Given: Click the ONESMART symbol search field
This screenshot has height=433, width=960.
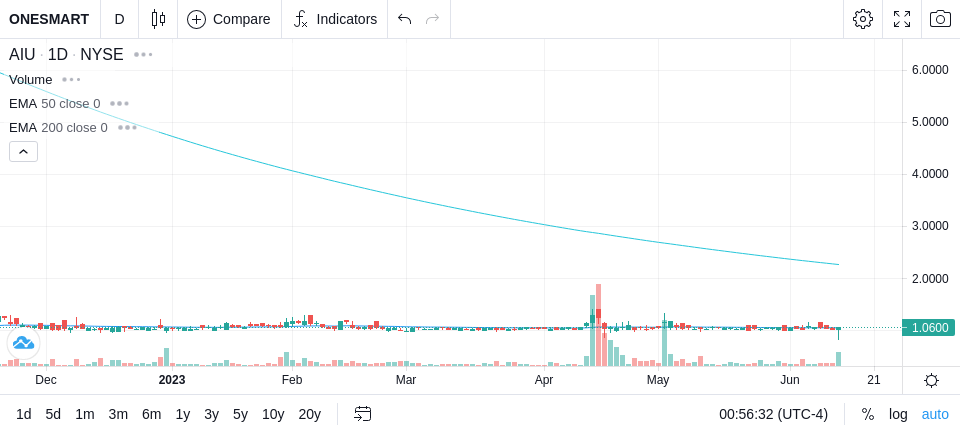Looking at the screenshot, I should [49, 19].
